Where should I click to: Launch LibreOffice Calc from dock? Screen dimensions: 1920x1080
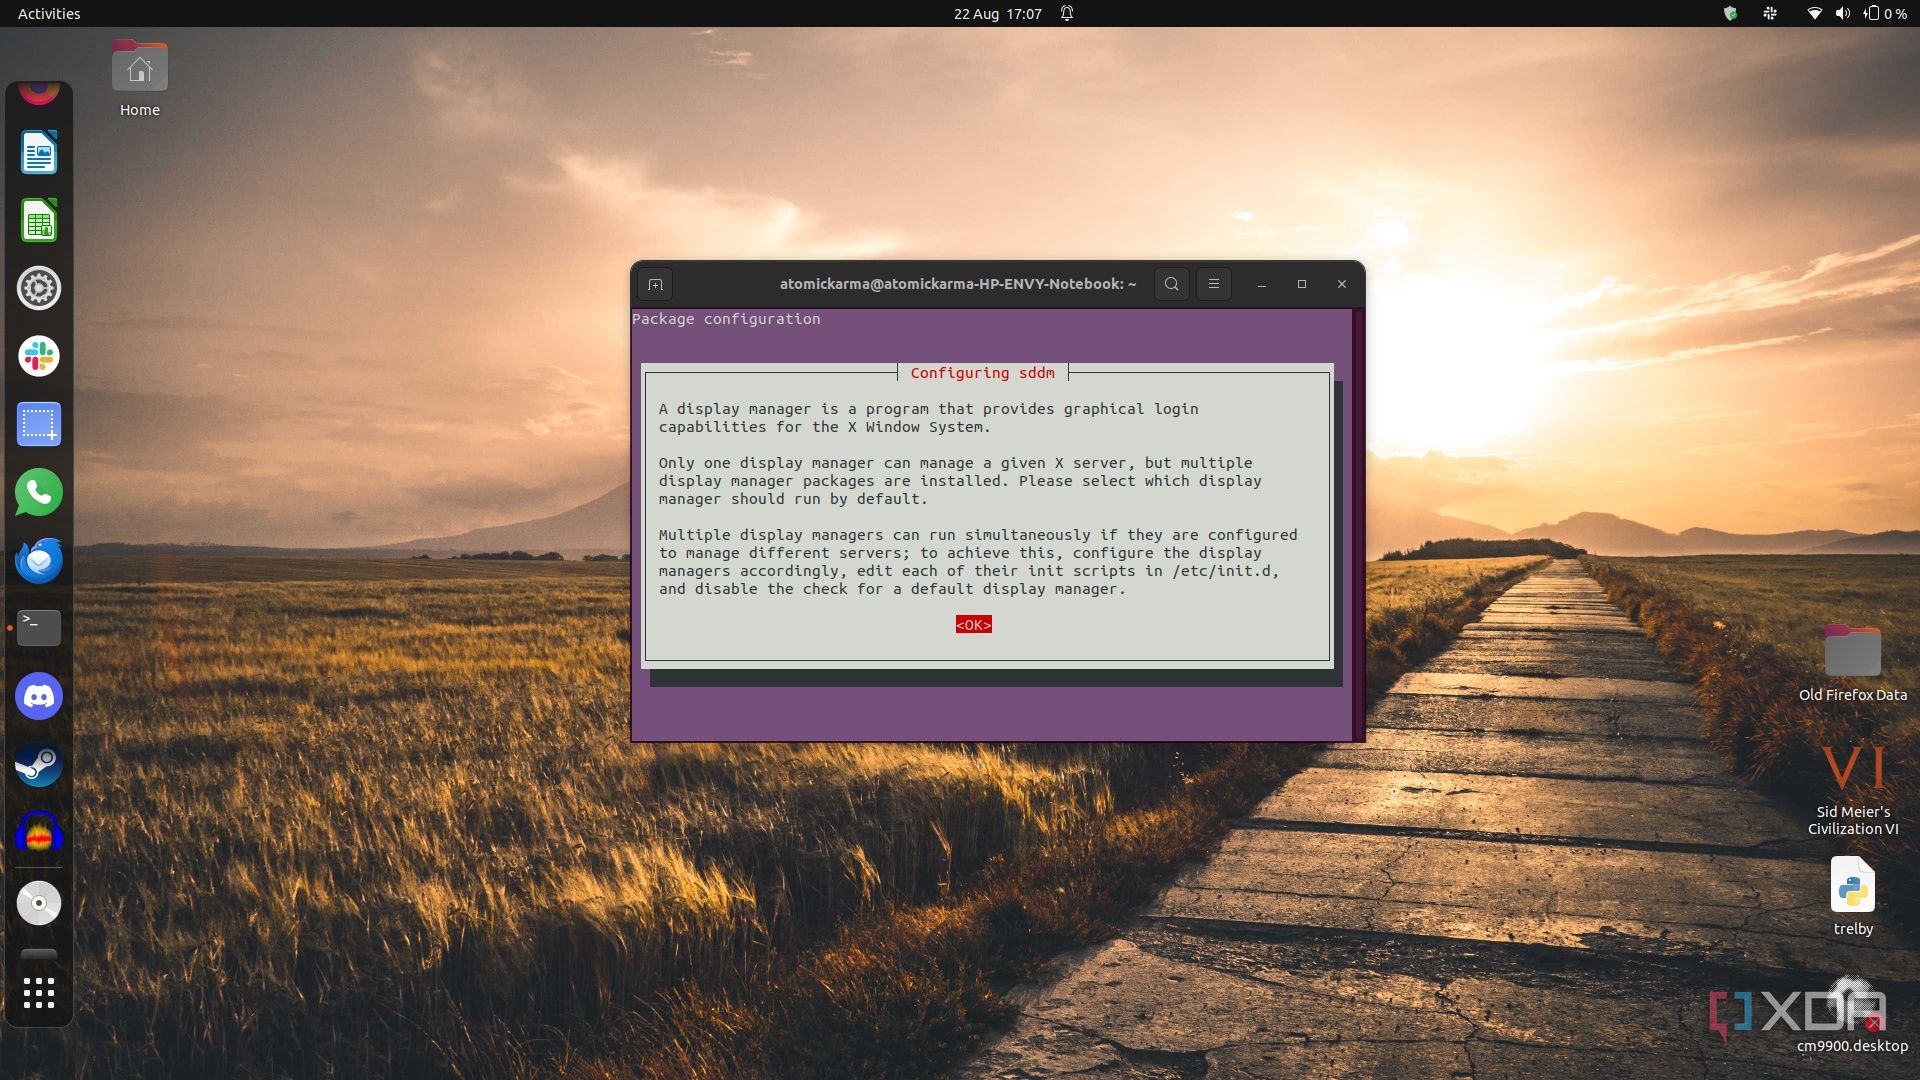coord(39,221)
